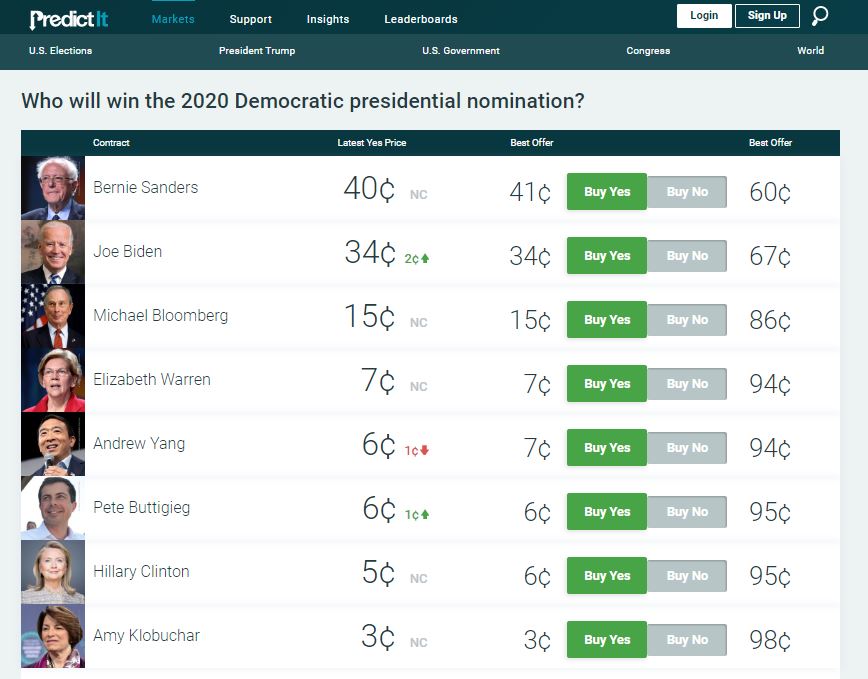Open the Markets menu
The image size is (868, 679).
173,19
